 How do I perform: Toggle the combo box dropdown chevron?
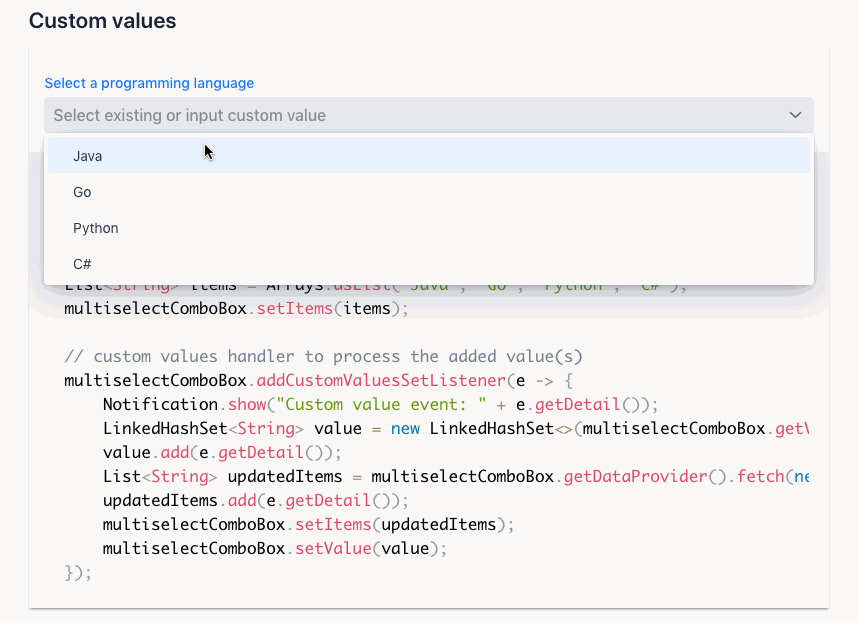click(x=795, y=115)
